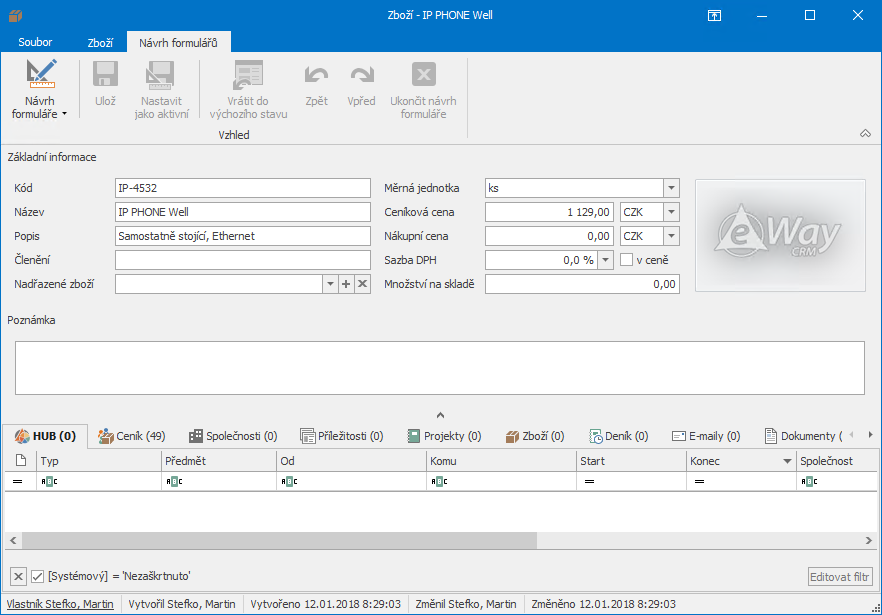Image resolution: width=882 pixels, height=615 pixels.
Task: Click Ukončit návrh formuláře icon
Action: (424, 74)
